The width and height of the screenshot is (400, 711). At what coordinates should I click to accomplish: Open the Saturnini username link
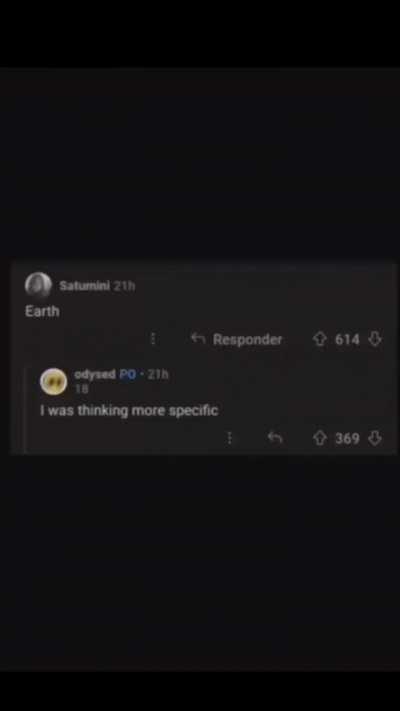coord(85,286)
